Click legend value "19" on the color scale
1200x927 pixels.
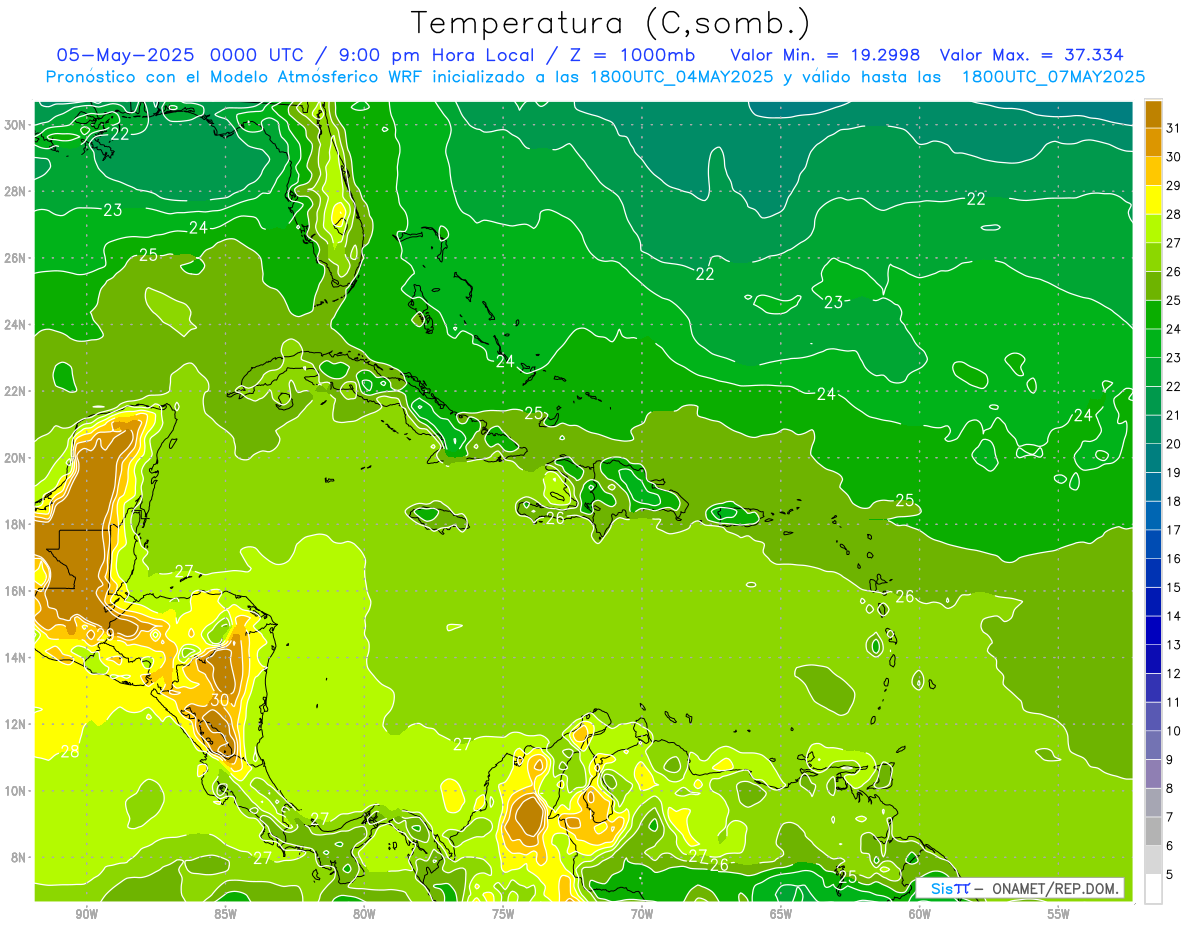point(1174,473)
